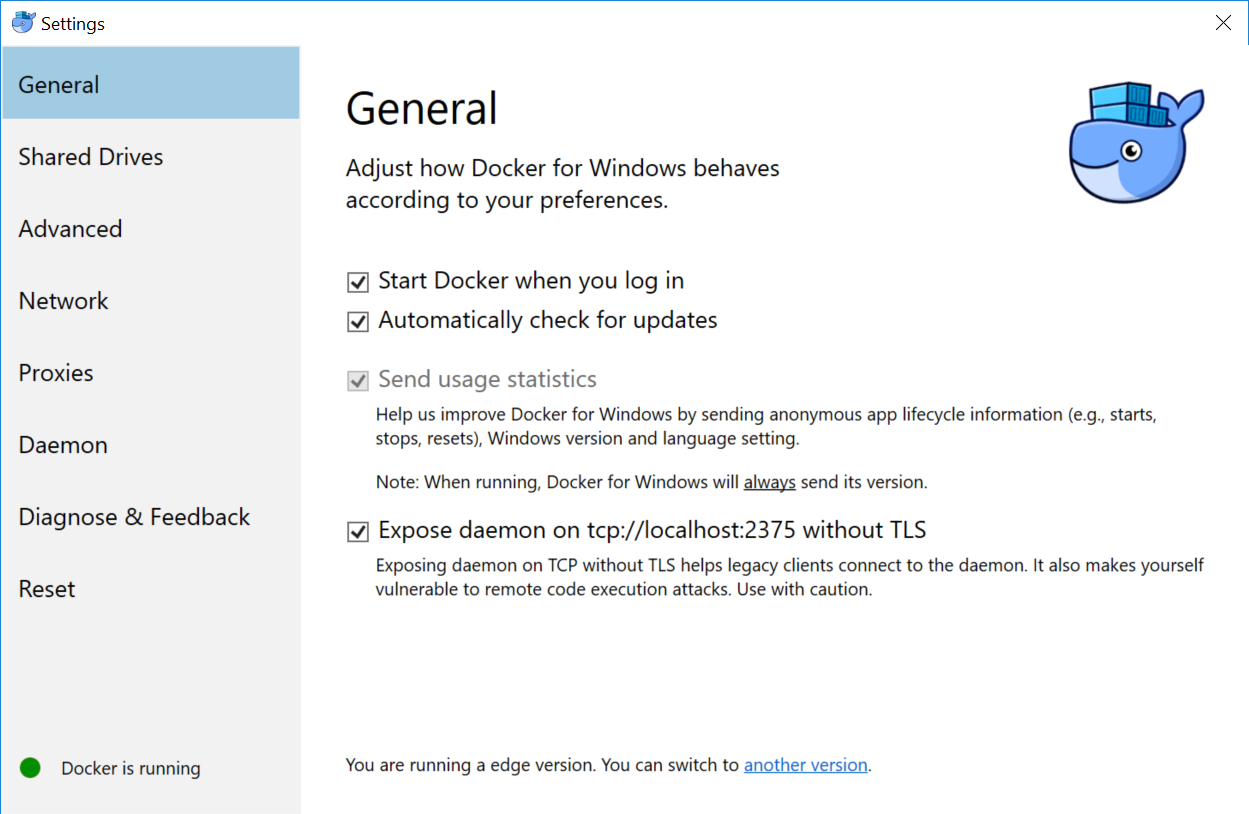Viewport: 1249px width, 814px height.
Task: Select the Proxies section
Action: point(56,373)
